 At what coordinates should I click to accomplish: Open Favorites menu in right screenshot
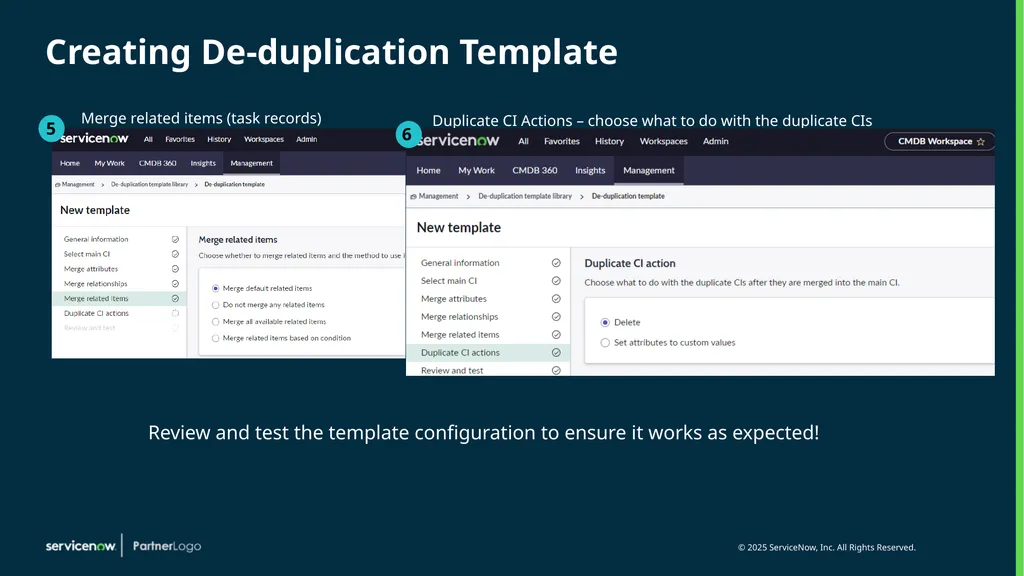pos(562,142)
